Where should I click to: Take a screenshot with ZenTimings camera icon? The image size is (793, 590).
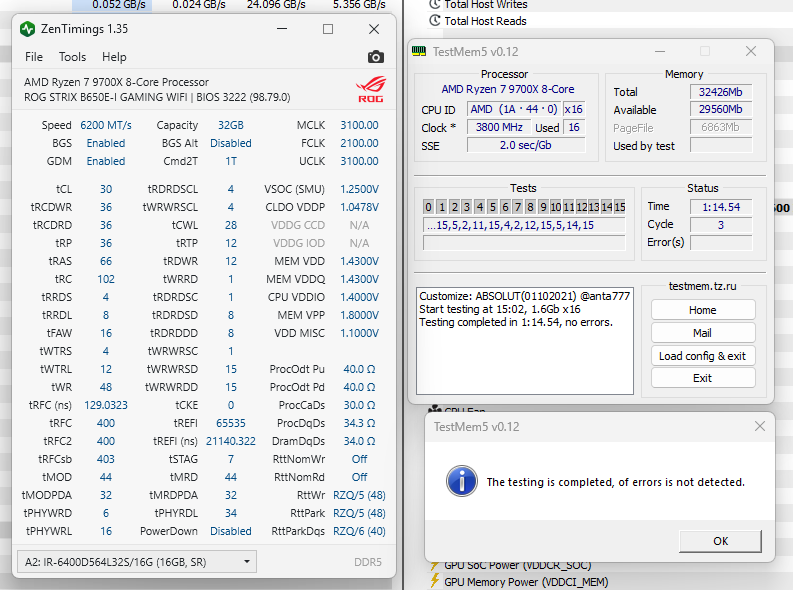pos(375,57)
